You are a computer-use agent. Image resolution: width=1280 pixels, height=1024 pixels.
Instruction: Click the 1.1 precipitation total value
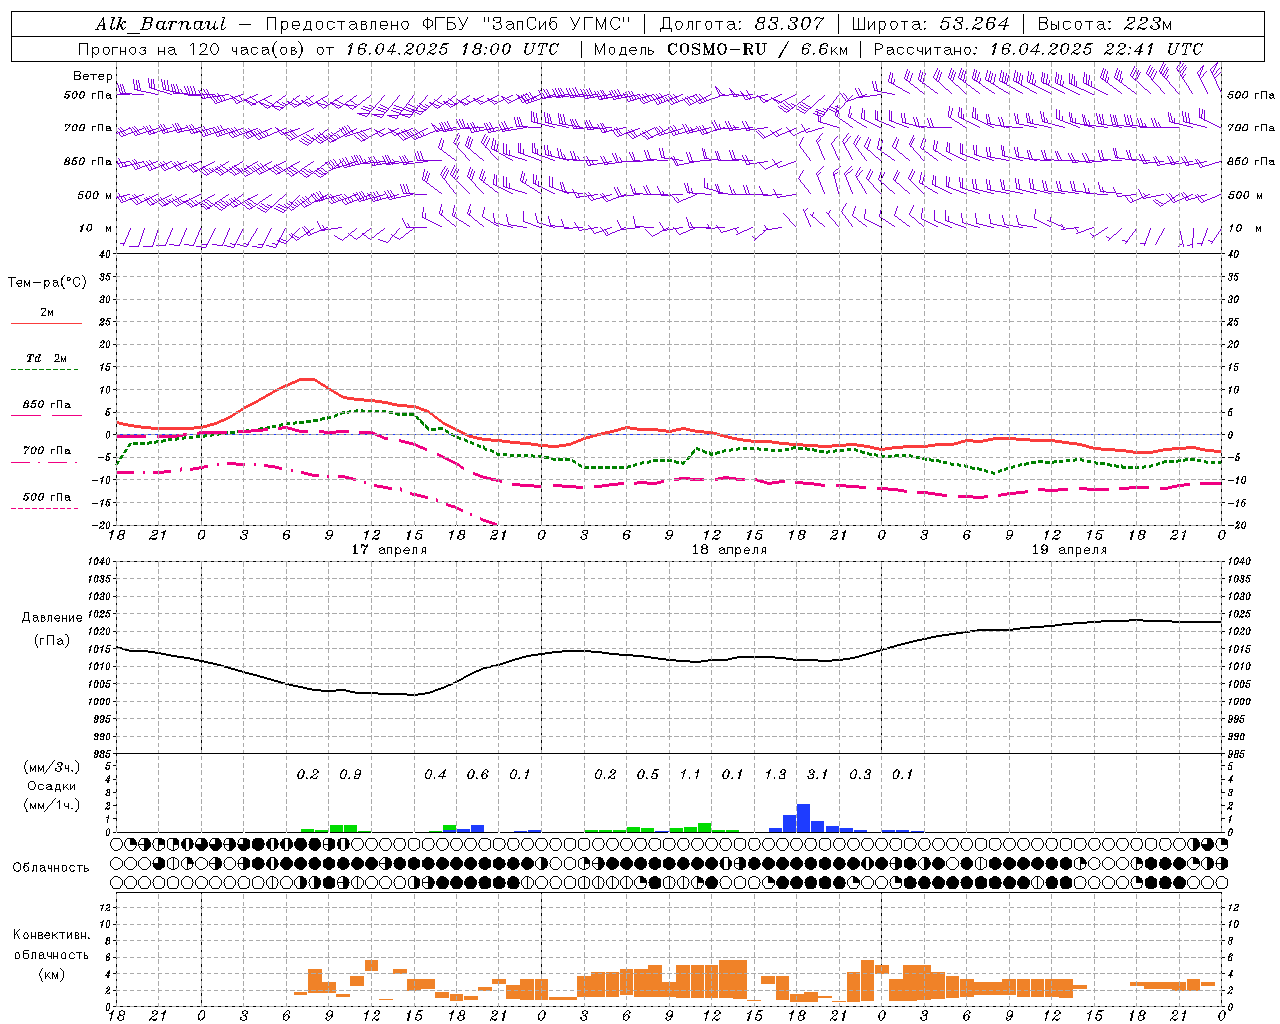[x=690, y=774]
